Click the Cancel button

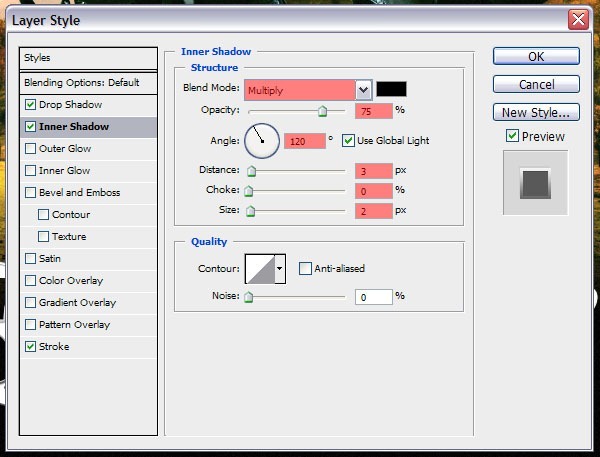click(536, 85)
